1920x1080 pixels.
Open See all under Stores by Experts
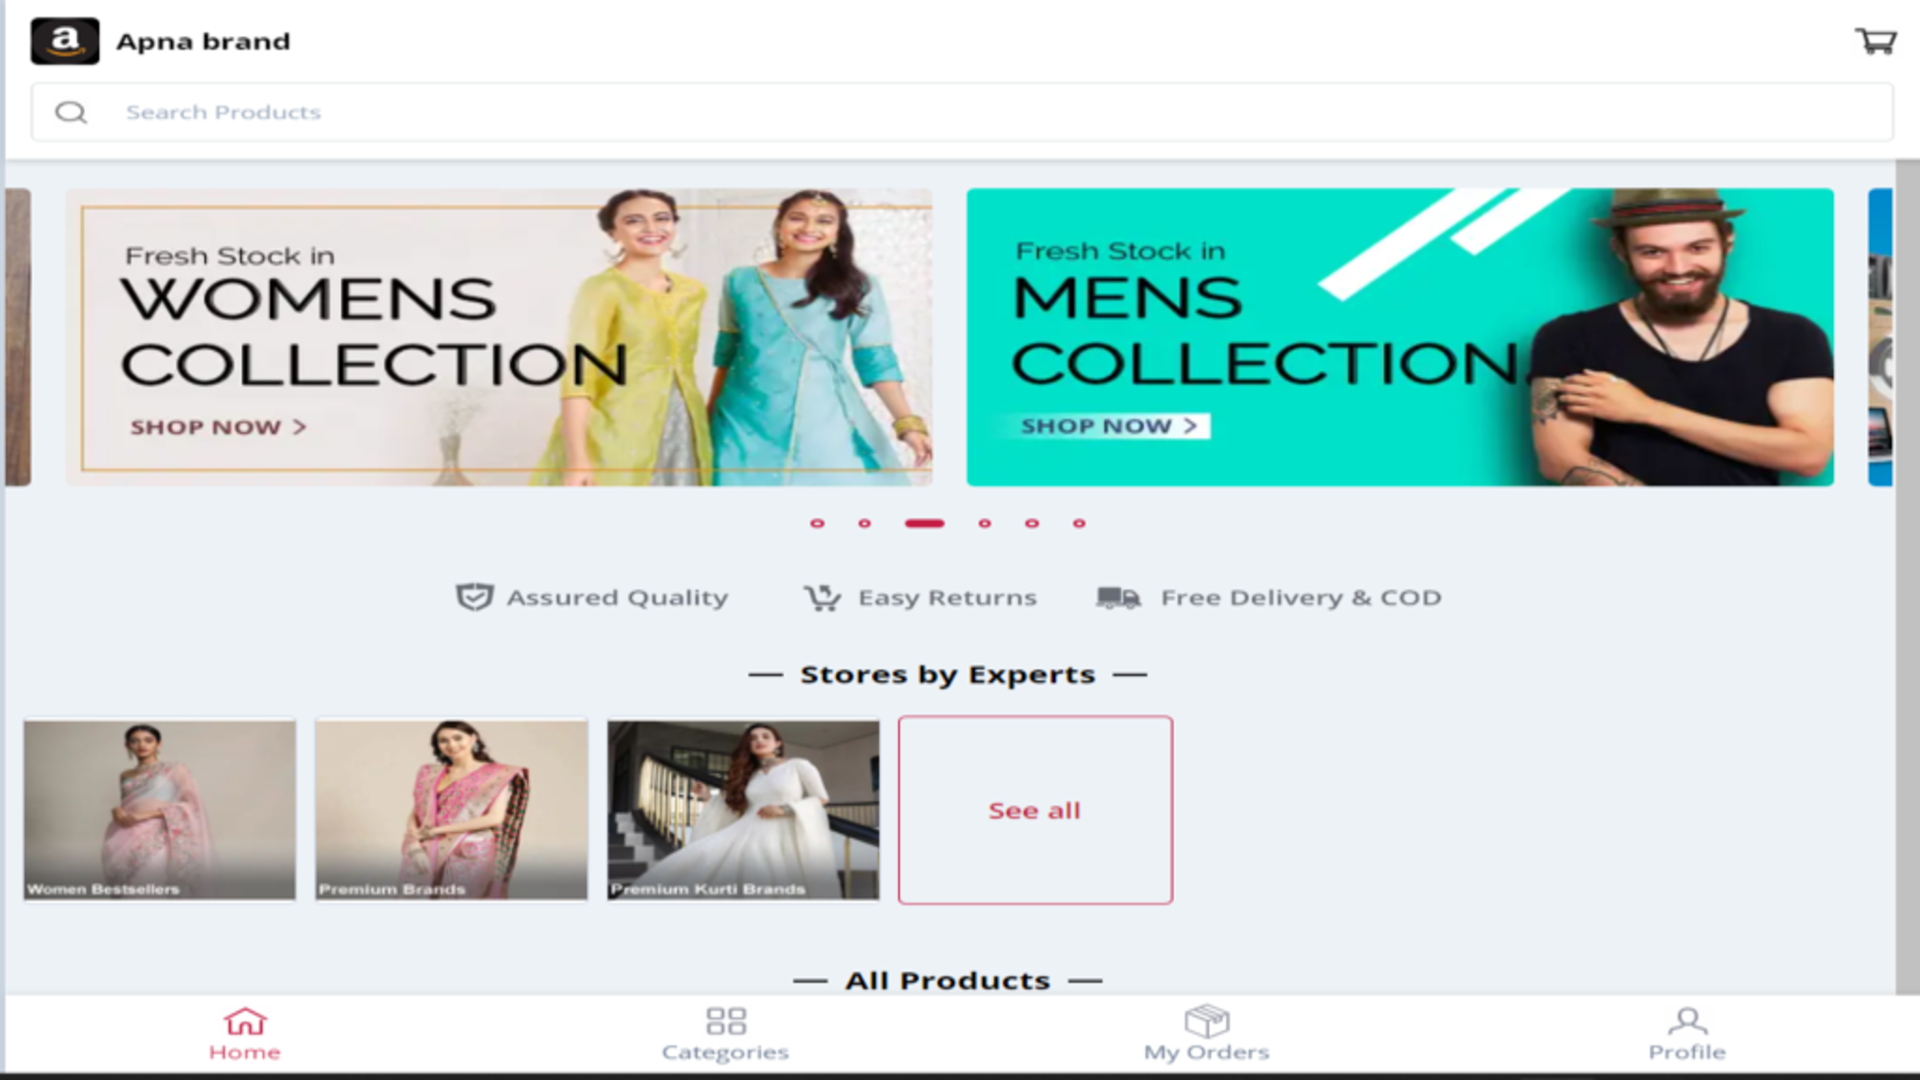coord(1034,810)
